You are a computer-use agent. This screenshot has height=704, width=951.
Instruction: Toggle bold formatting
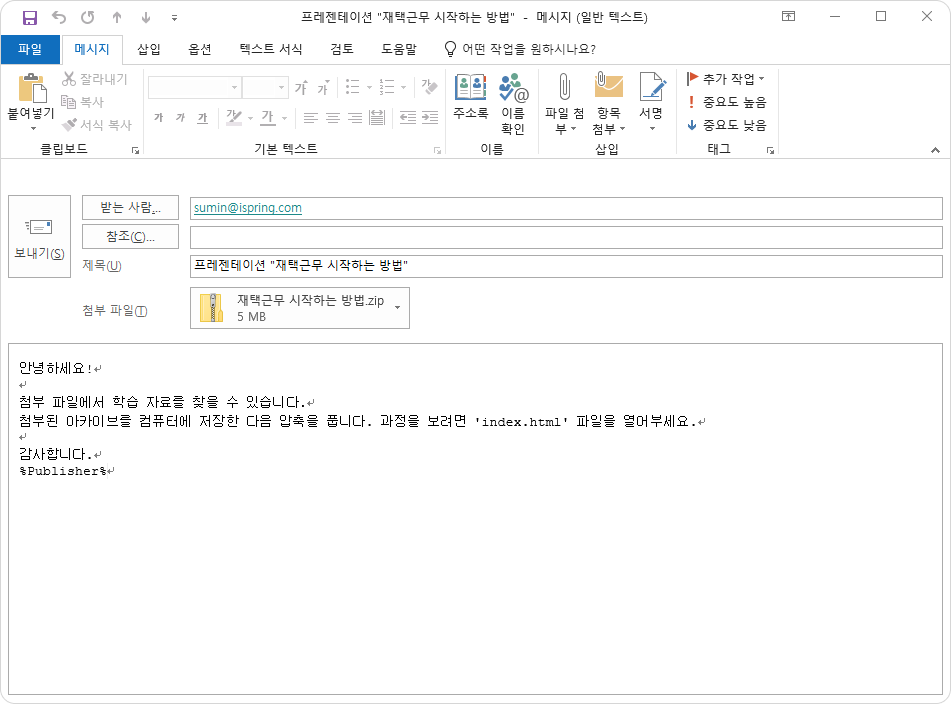[x=159, y=118]
